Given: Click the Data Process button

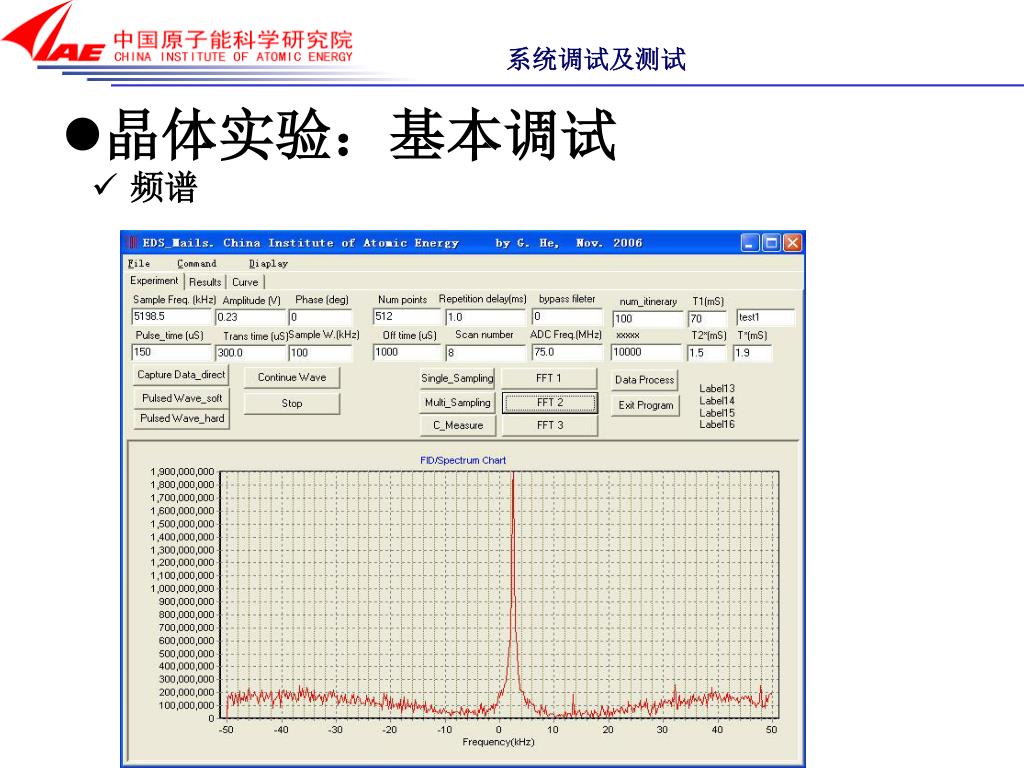Looking at the screenshot, I should [x=644, y=380].
